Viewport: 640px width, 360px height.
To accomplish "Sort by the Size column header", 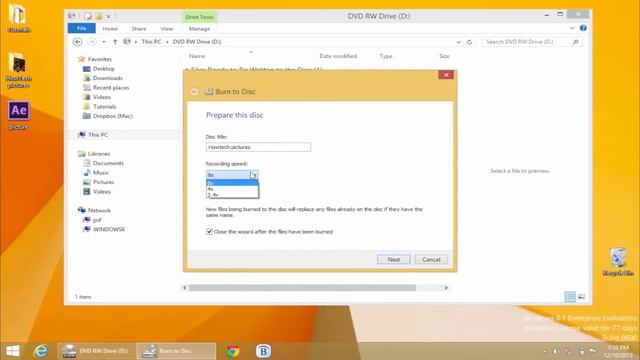I will (444, 56).
